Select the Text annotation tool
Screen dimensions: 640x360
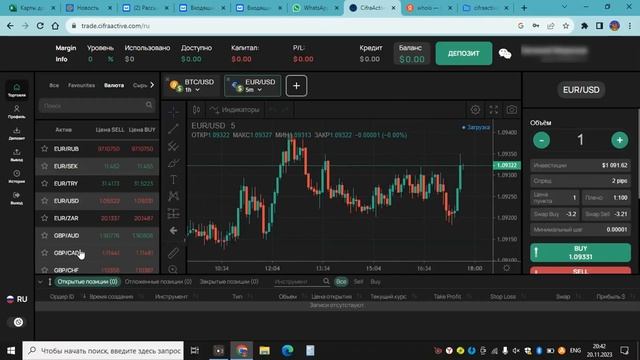(x=173, y=180)
